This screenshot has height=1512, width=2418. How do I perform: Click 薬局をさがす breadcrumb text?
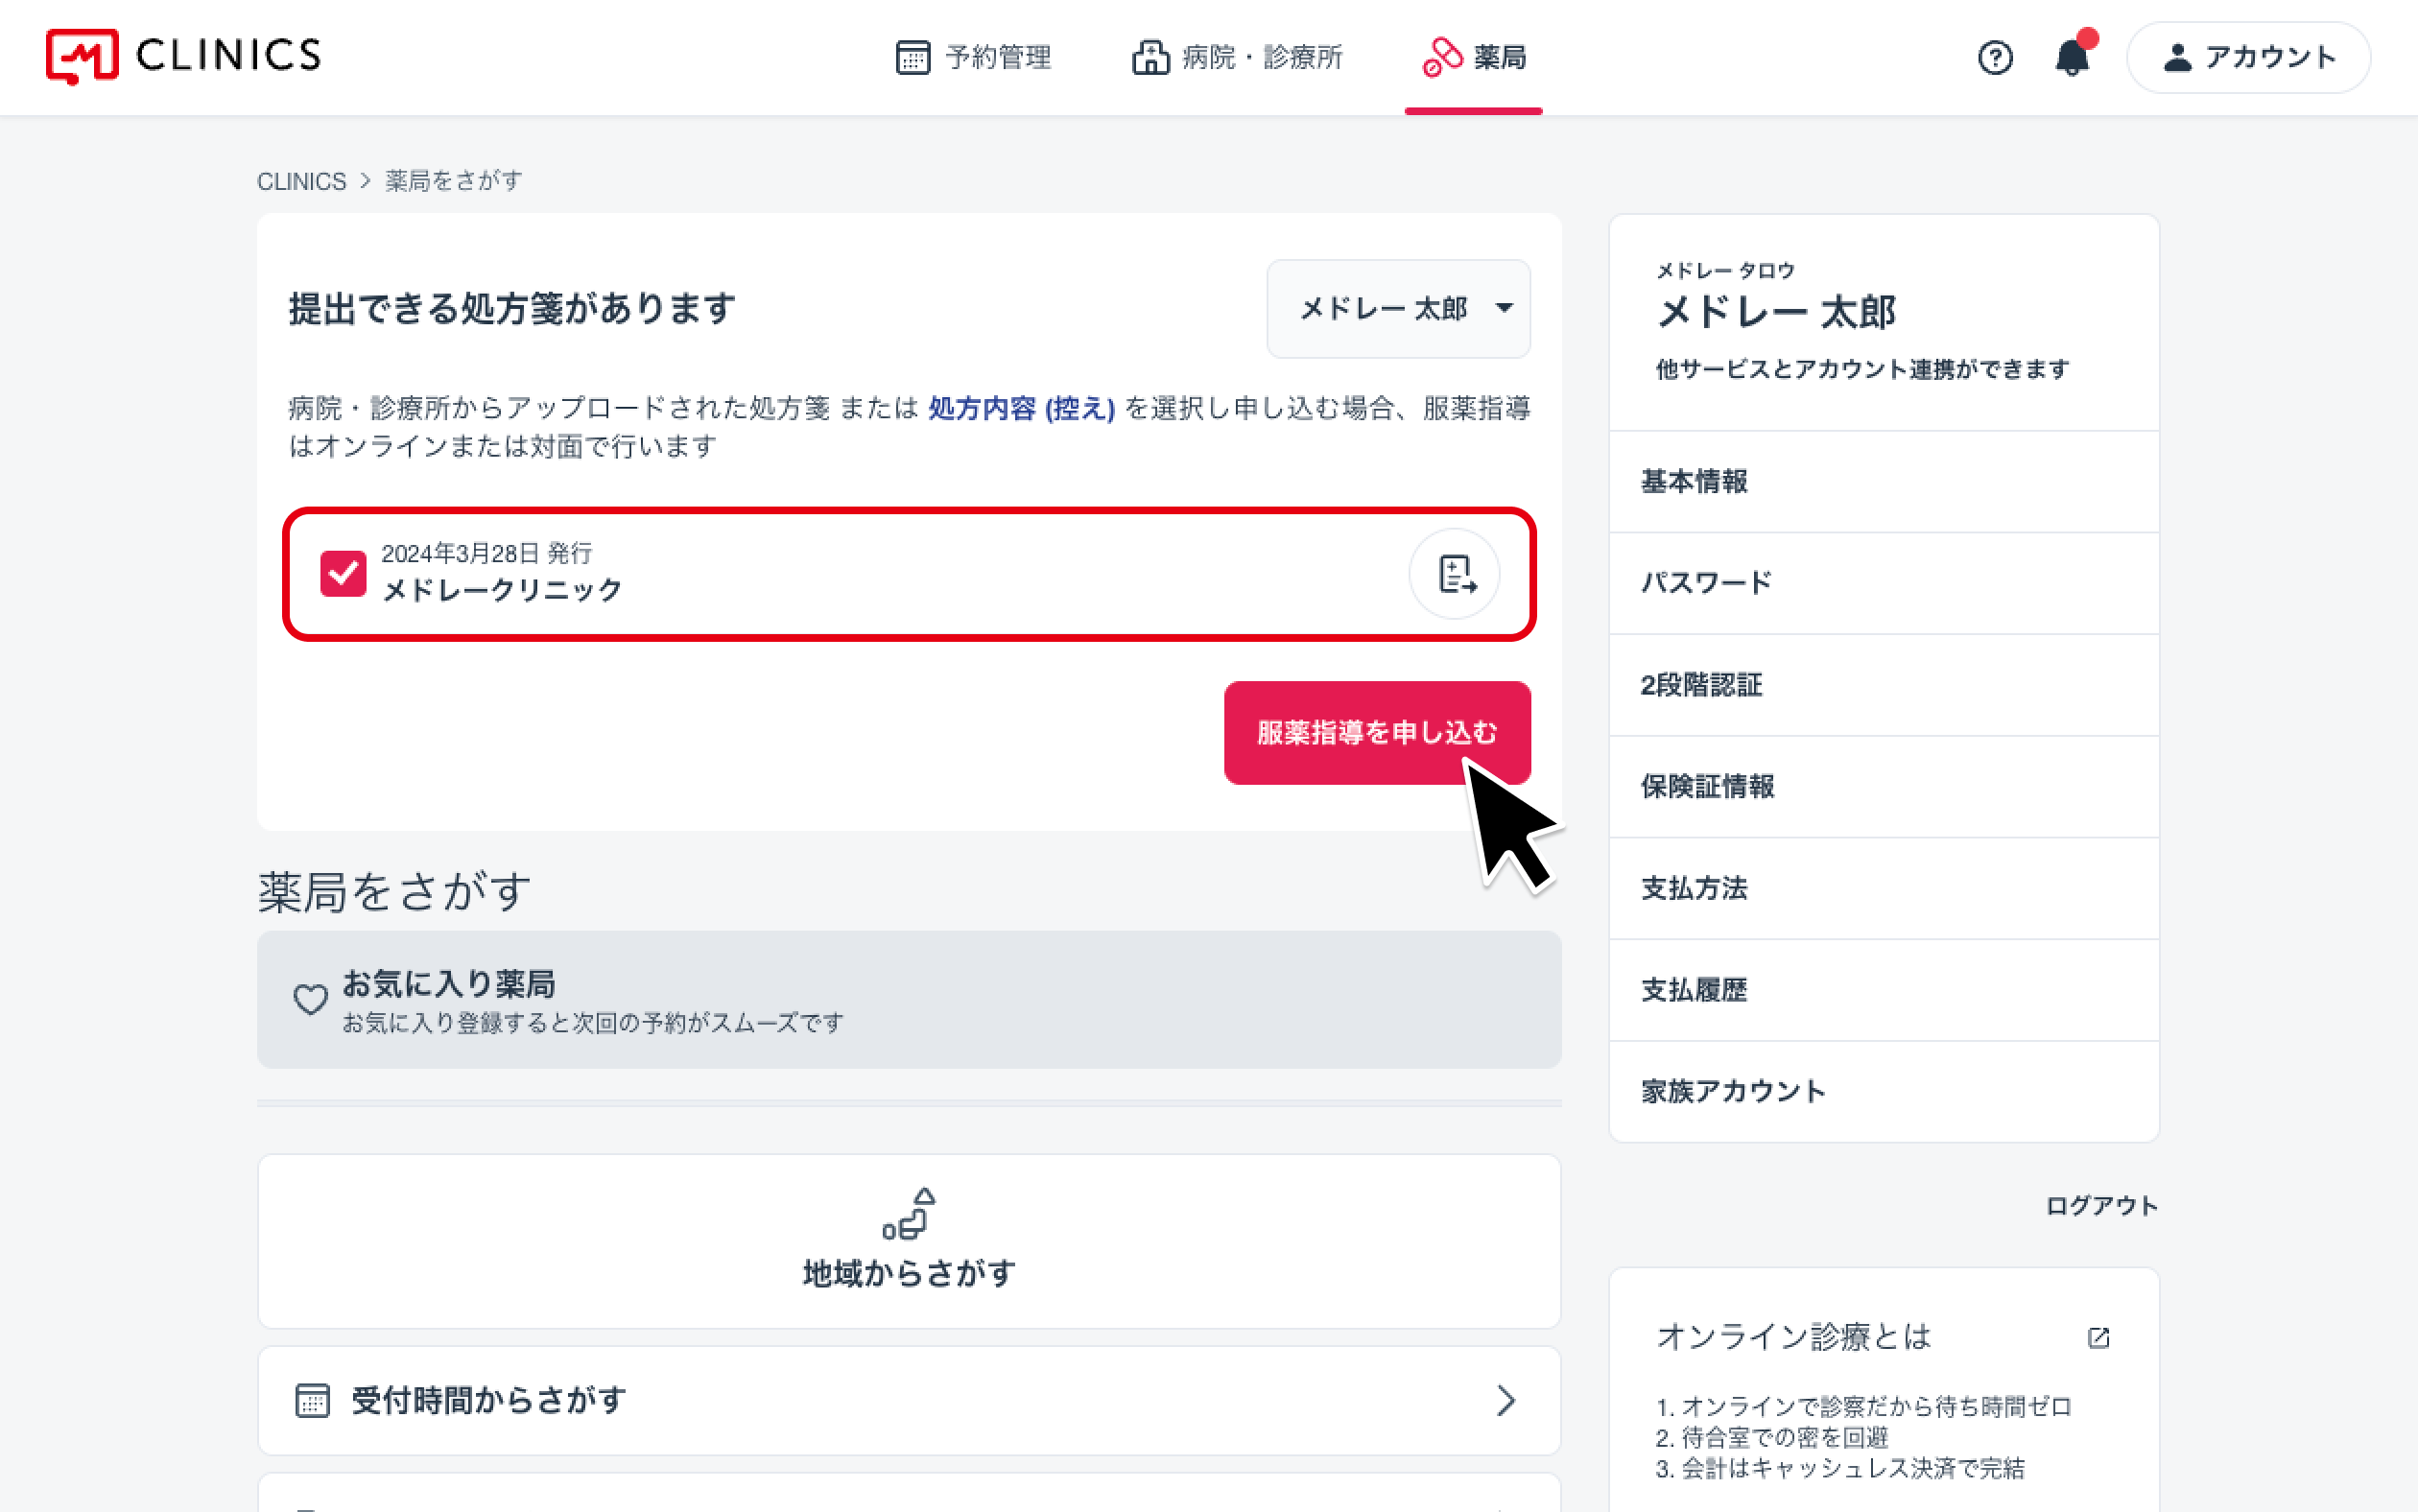click(x=453, y=181)
